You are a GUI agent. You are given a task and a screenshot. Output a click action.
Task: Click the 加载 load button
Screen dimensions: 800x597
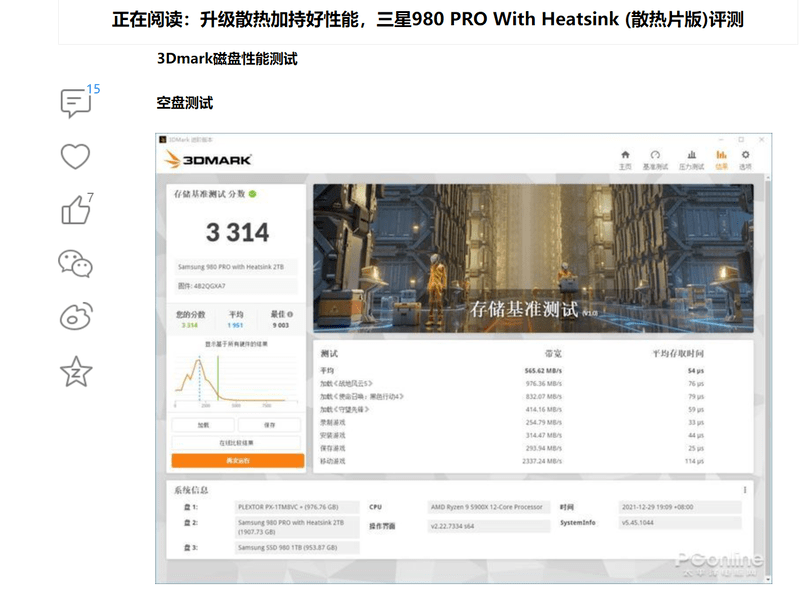click(x=203, y=425)
